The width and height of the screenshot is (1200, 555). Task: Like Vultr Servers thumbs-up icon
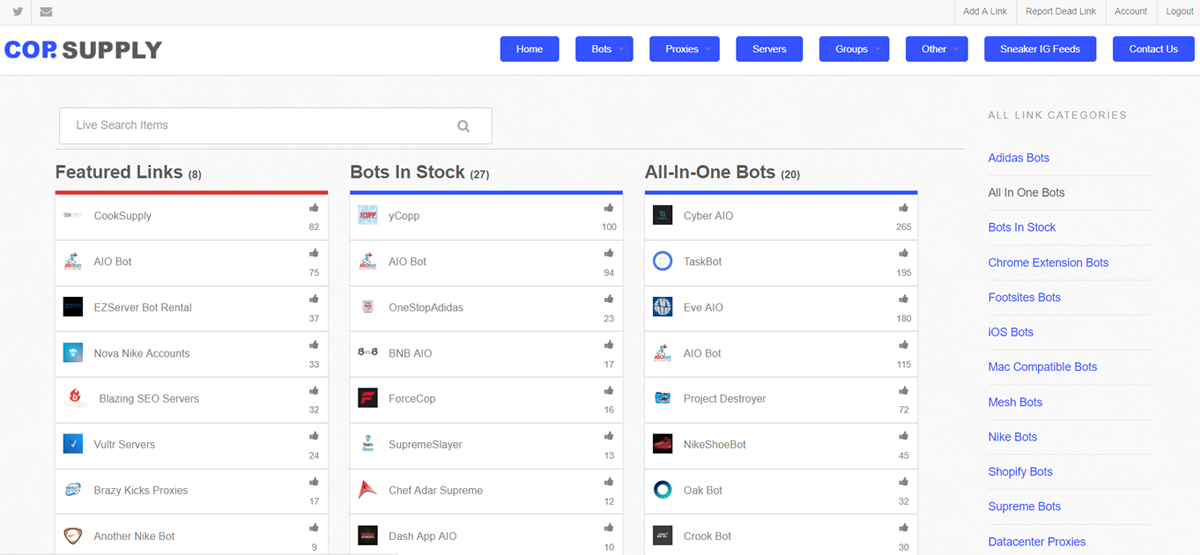pos(314,436)
